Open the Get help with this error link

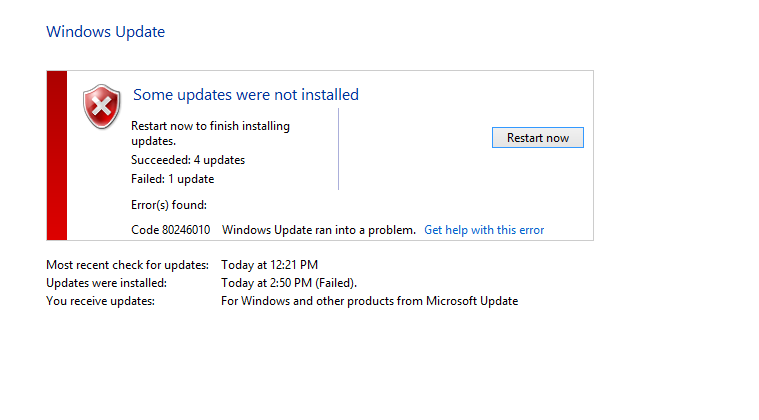click(x=484, y=230)
